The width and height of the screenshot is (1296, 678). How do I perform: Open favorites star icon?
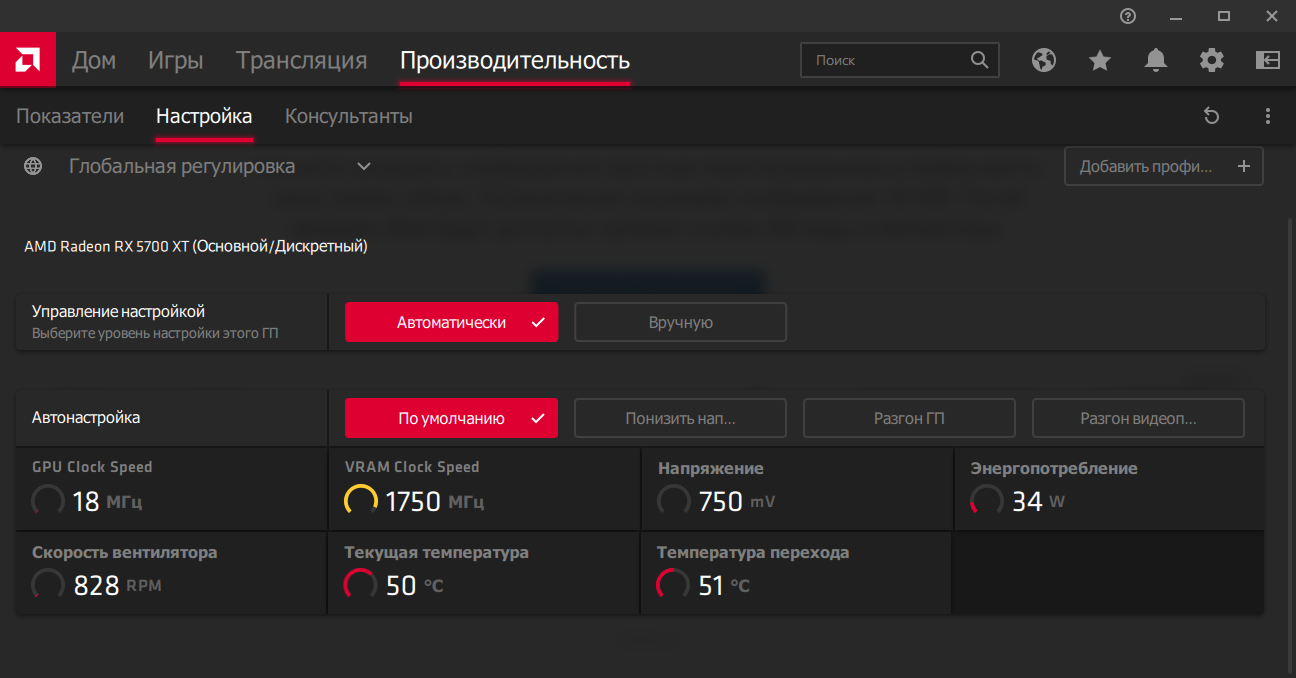click(1100, 61)
